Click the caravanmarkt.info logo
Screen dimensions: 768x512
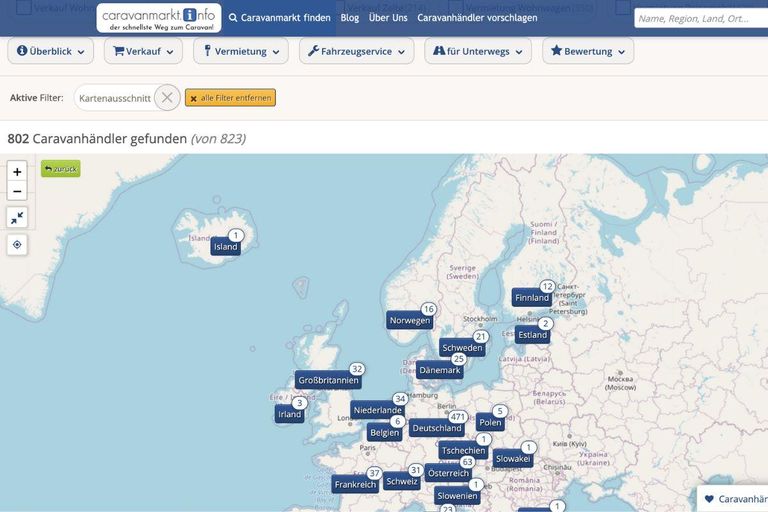pyautogui.click(x=159, y=18)
